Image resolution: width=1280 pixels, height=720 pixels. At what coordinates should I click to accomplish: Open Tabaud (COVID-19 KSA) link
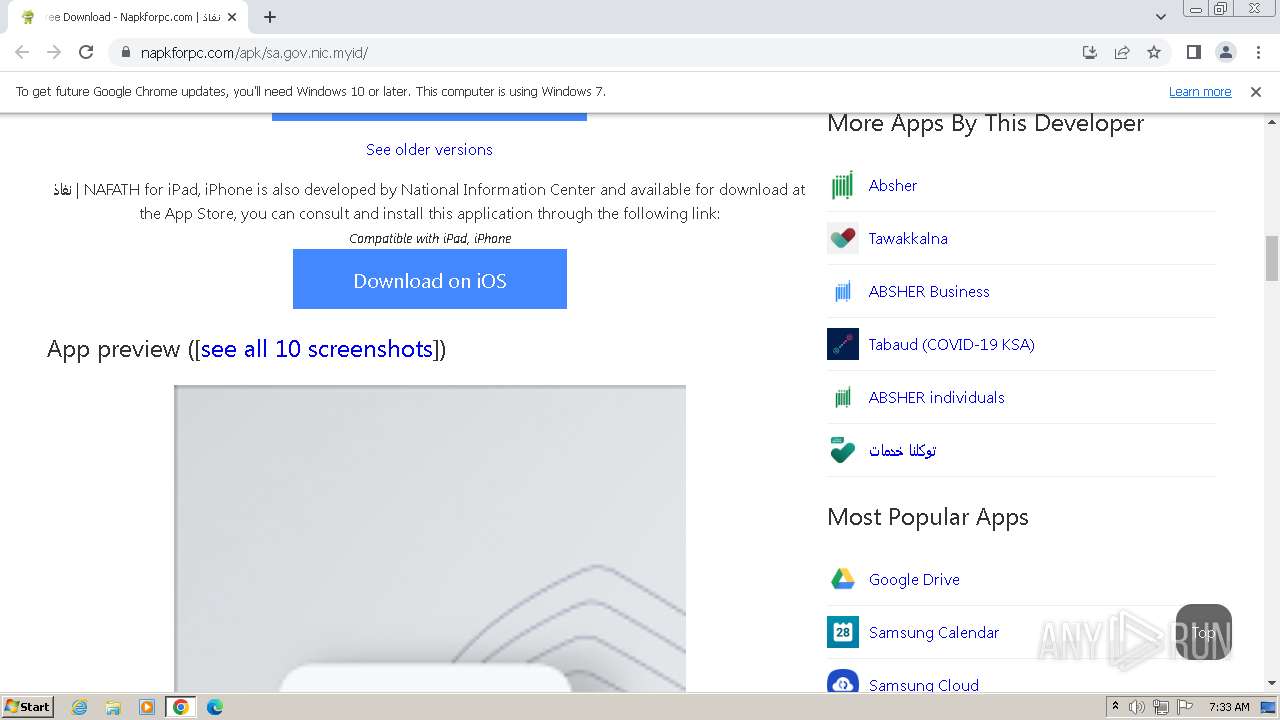pyautogui.click(x=952, y=344)
